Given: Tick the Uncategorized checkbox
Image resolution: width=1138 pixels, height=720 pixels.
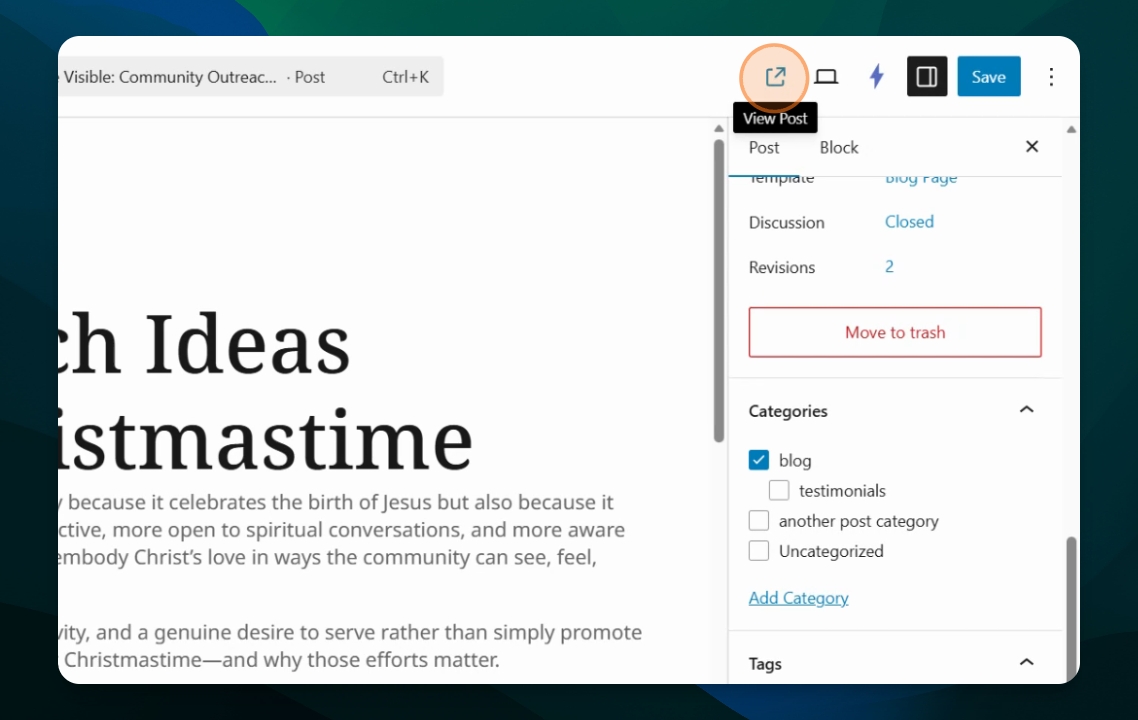Looking at the screenshot, I should point(758,551).
